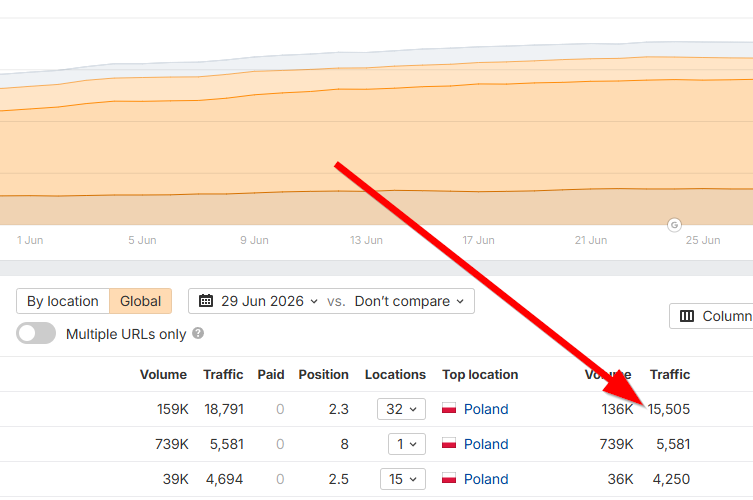Expand the 15 locations dropdown
The width and height of the screenshot is (753, 500).
point(403,479)
